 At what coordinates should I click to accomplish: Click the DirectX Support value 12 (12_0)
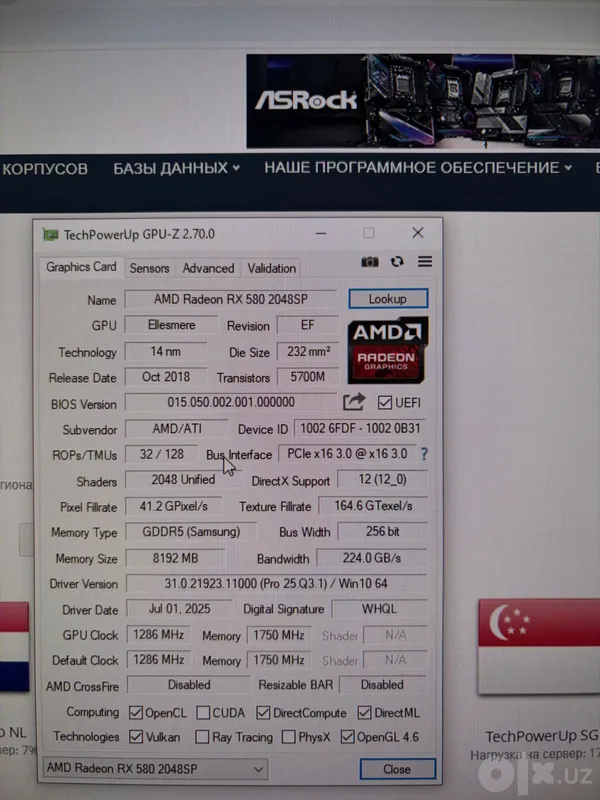[382, 480]
